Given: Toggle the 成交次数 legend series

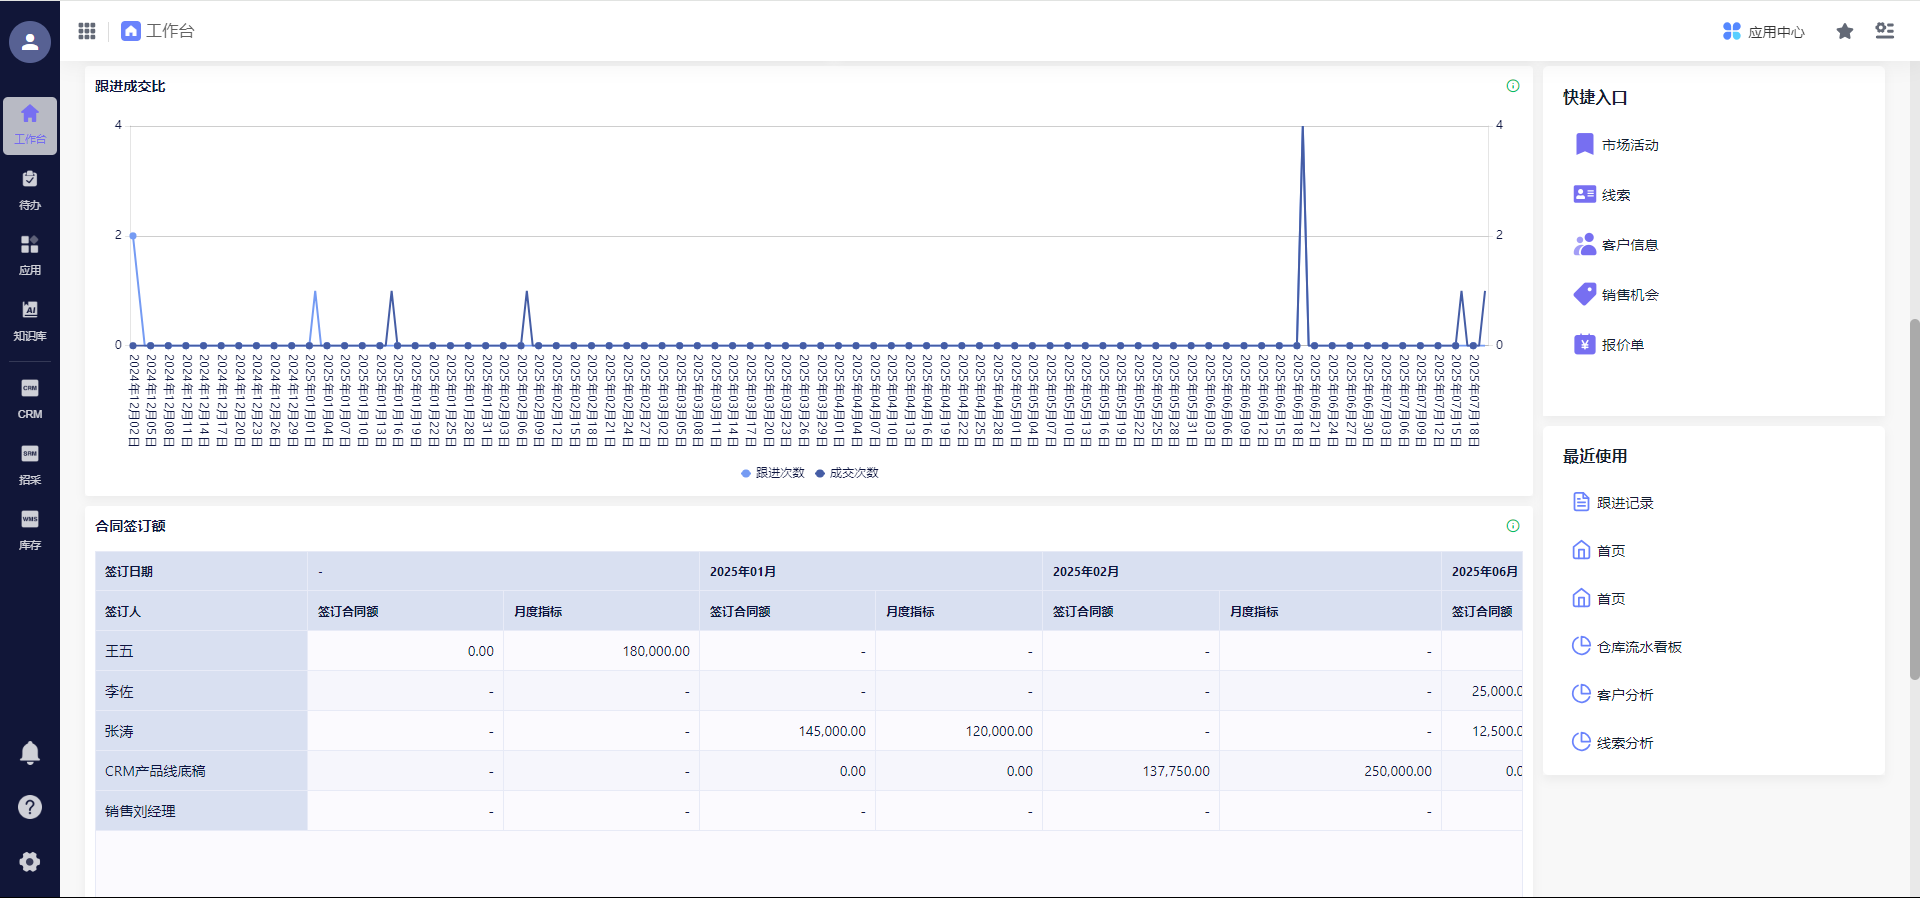Looking at the screenshot, I should point(847,473).
